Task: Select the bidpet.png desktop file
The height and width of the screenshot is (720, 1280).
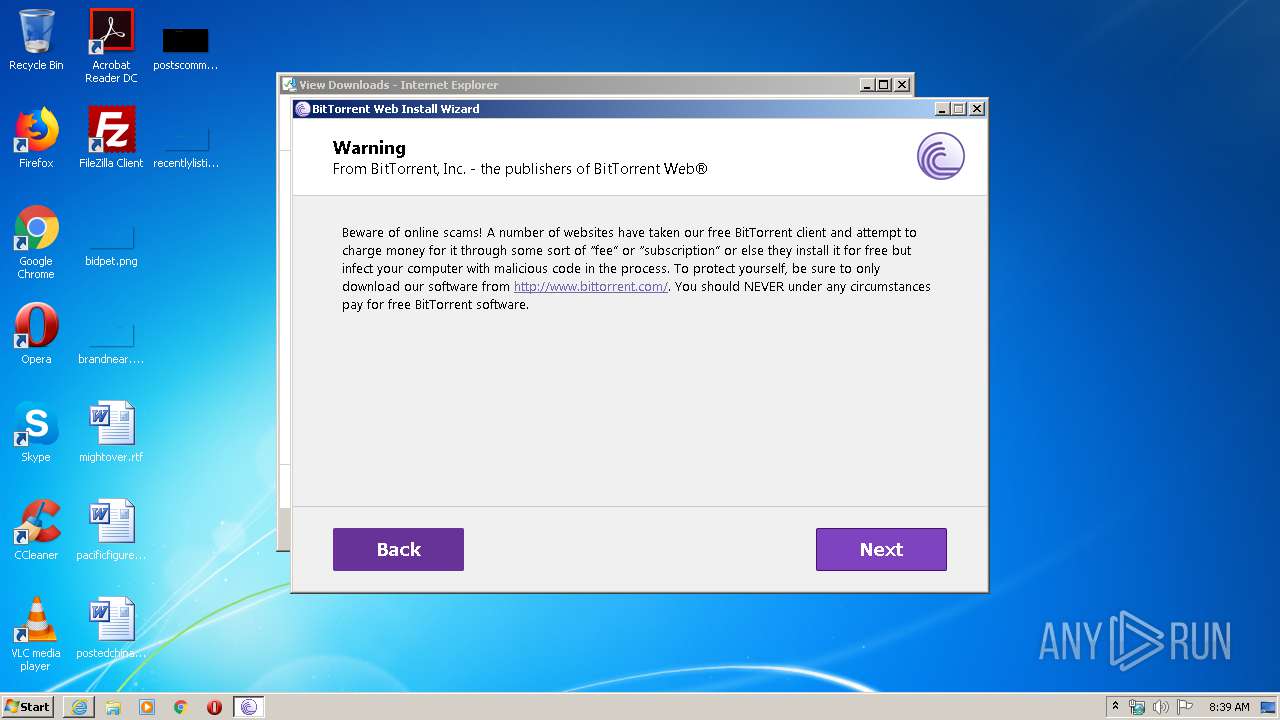Action: (x=111, y=246)
